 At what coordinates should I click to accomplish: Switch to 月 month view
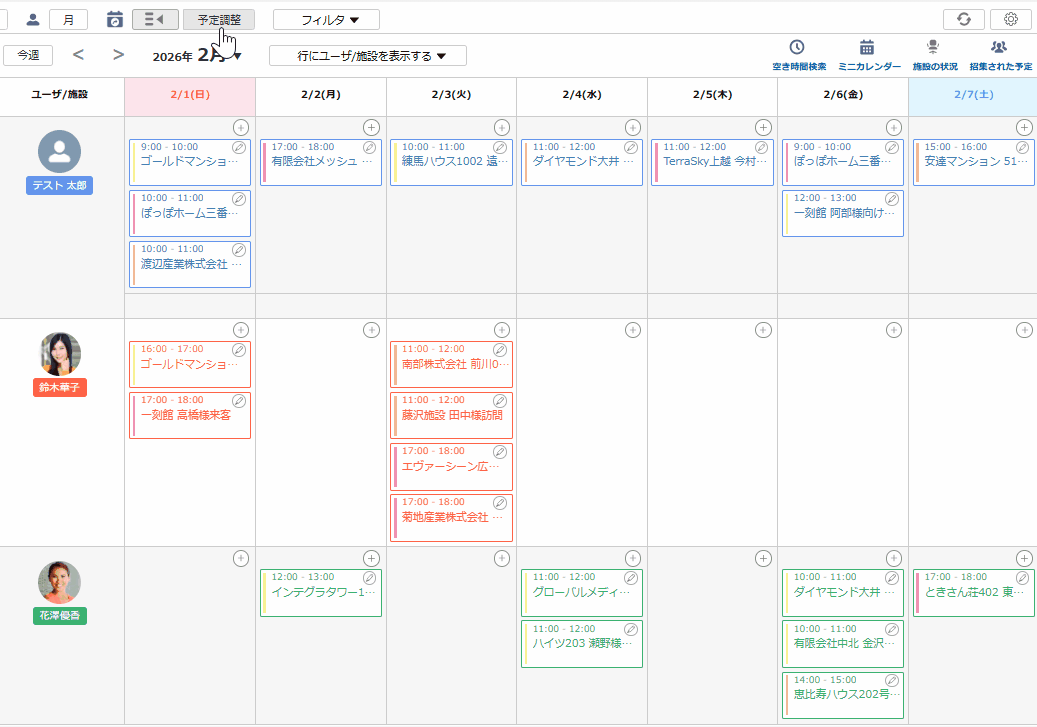pos(68,19)
